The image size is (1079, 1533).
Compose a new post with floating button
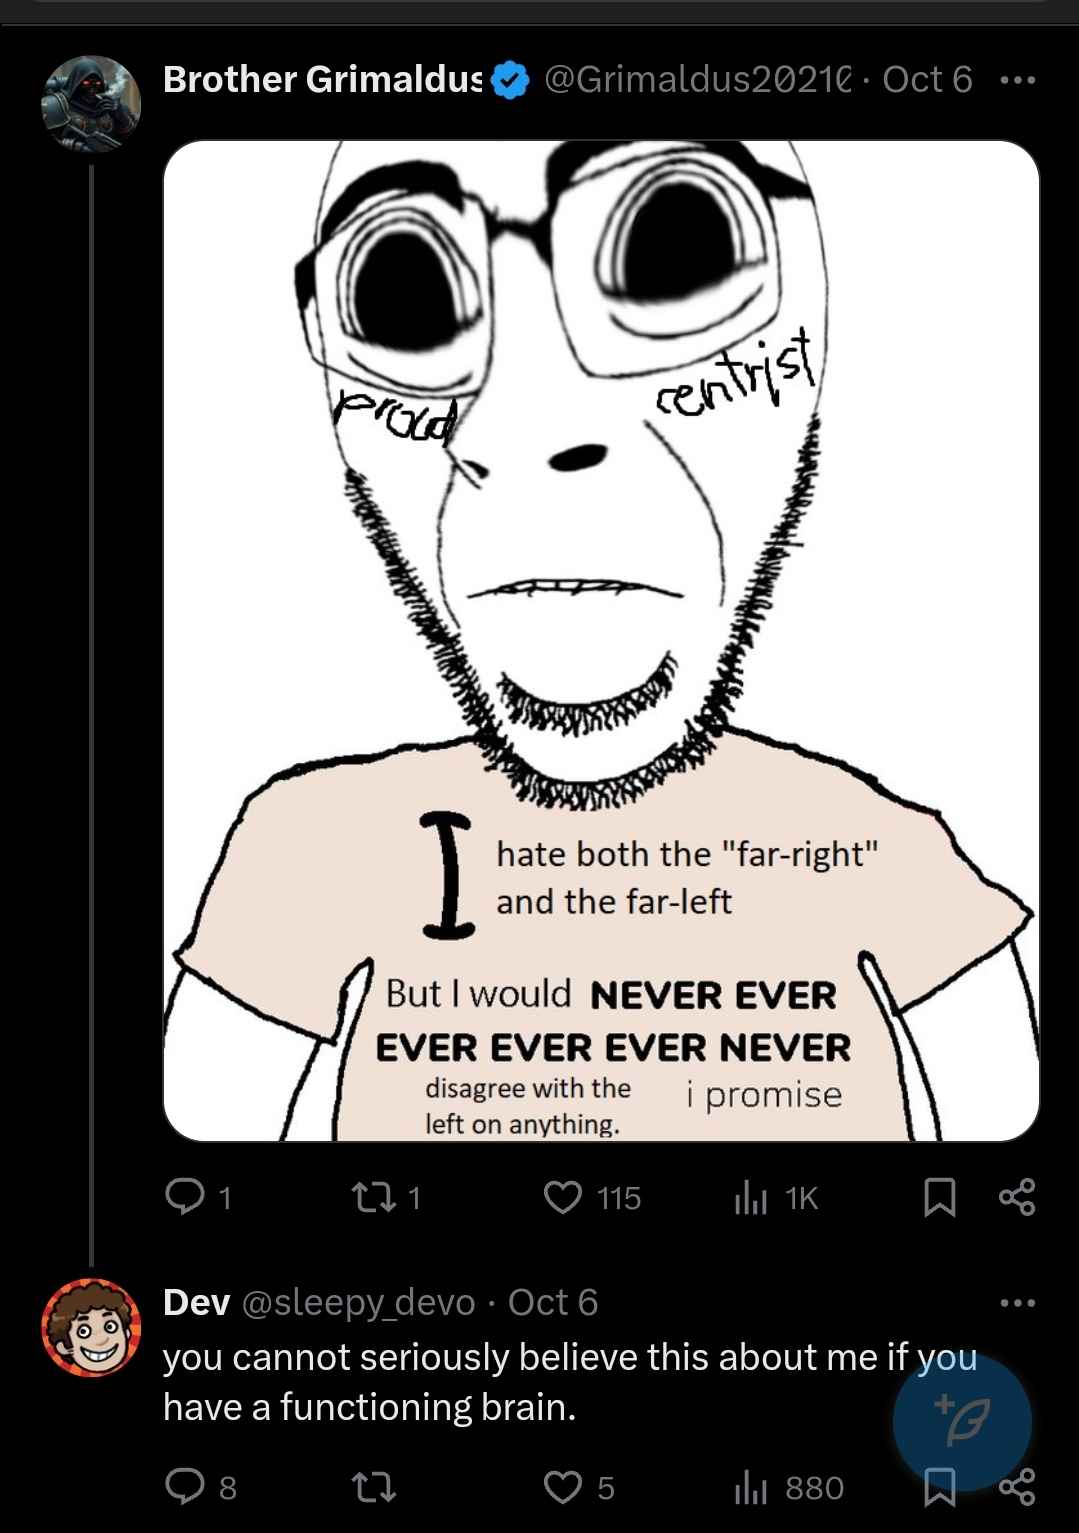pyautogui.click(x=961, y=1420)
